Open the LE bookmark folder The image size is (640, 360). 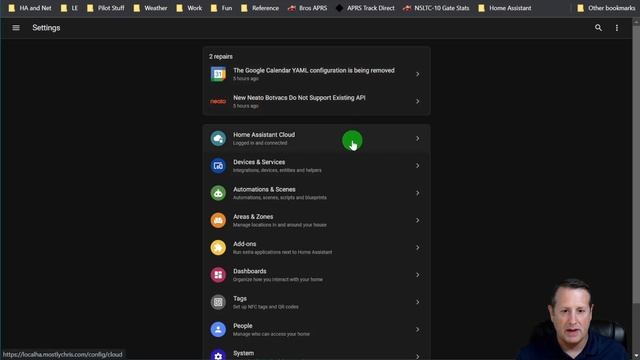click(x=69, y=8)
